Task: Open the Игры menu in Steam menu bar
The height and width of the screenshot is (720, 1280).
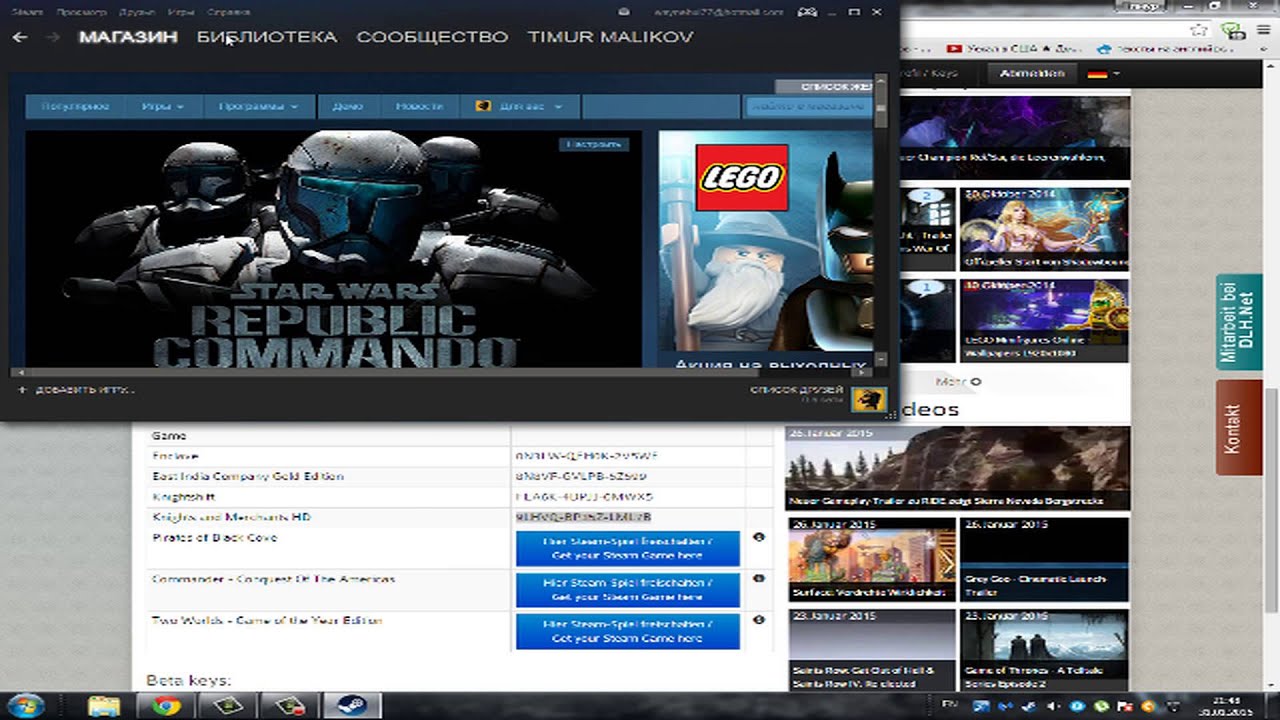Action: coord(181,12)
